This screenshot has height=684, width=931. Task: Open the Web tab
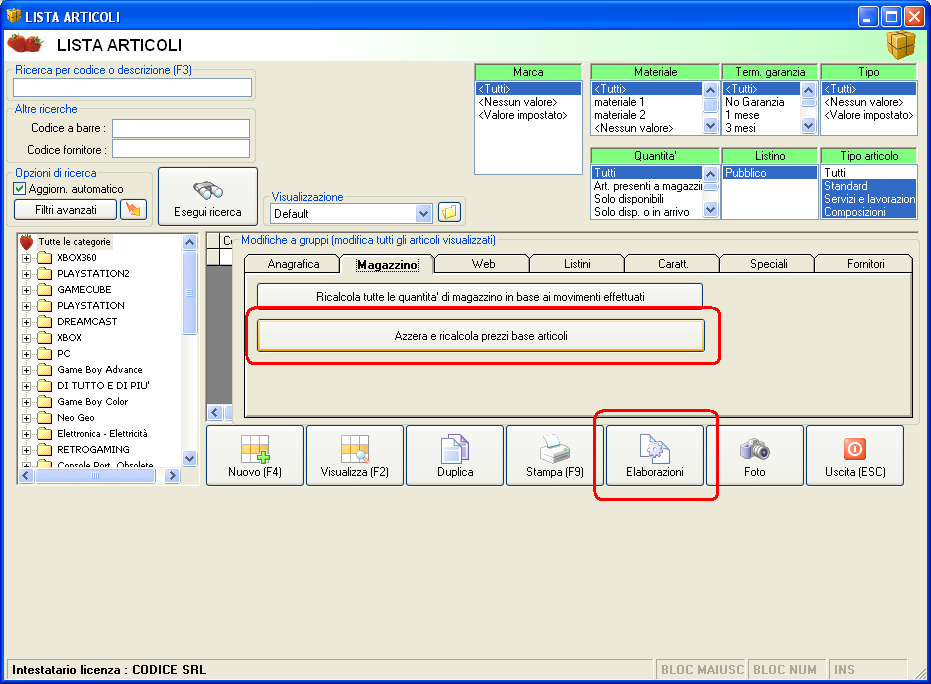(x=483, y=264)
